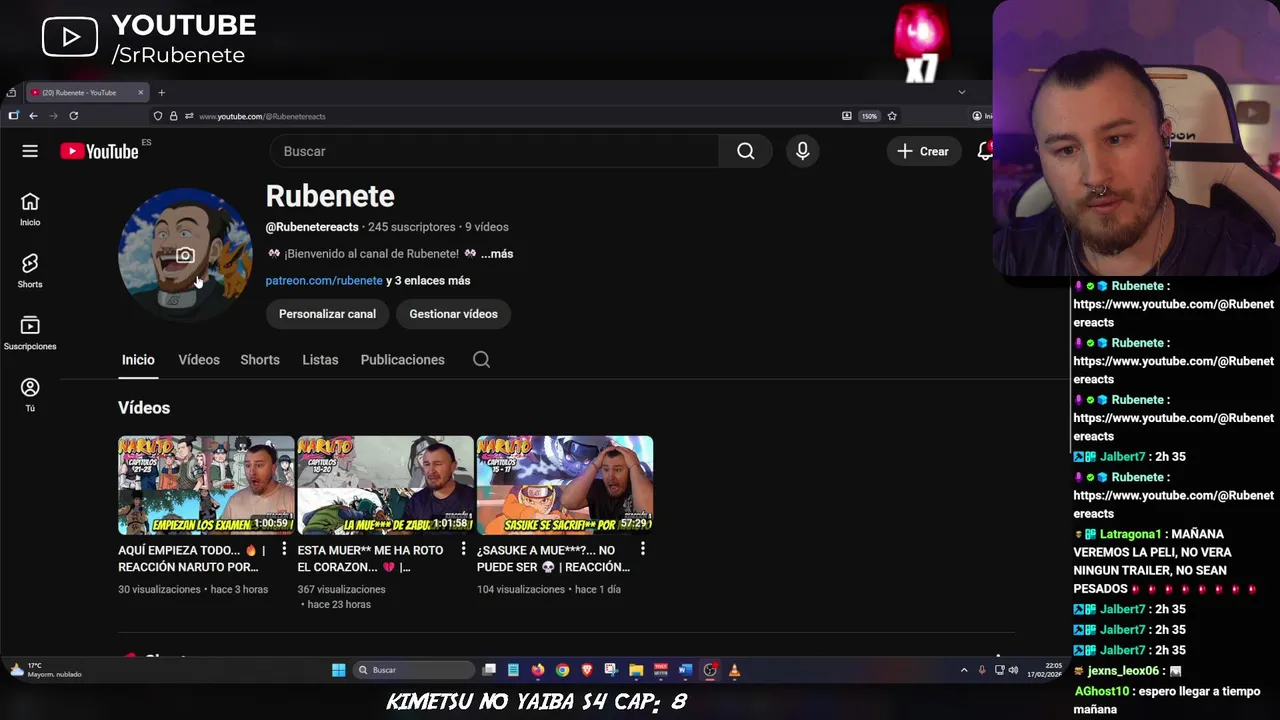Open the 150% zoom level indicator
This screenshot has height=720, width=1280.
tap(869, 116)
